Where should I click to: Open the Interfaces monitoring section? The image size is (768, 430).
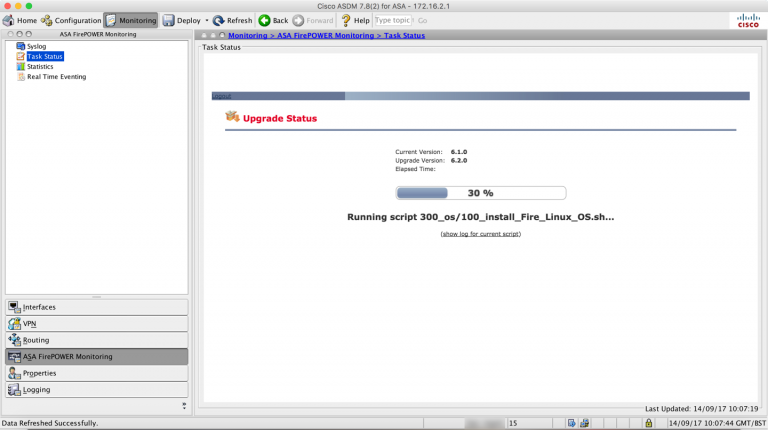click(x=96, y=307)
